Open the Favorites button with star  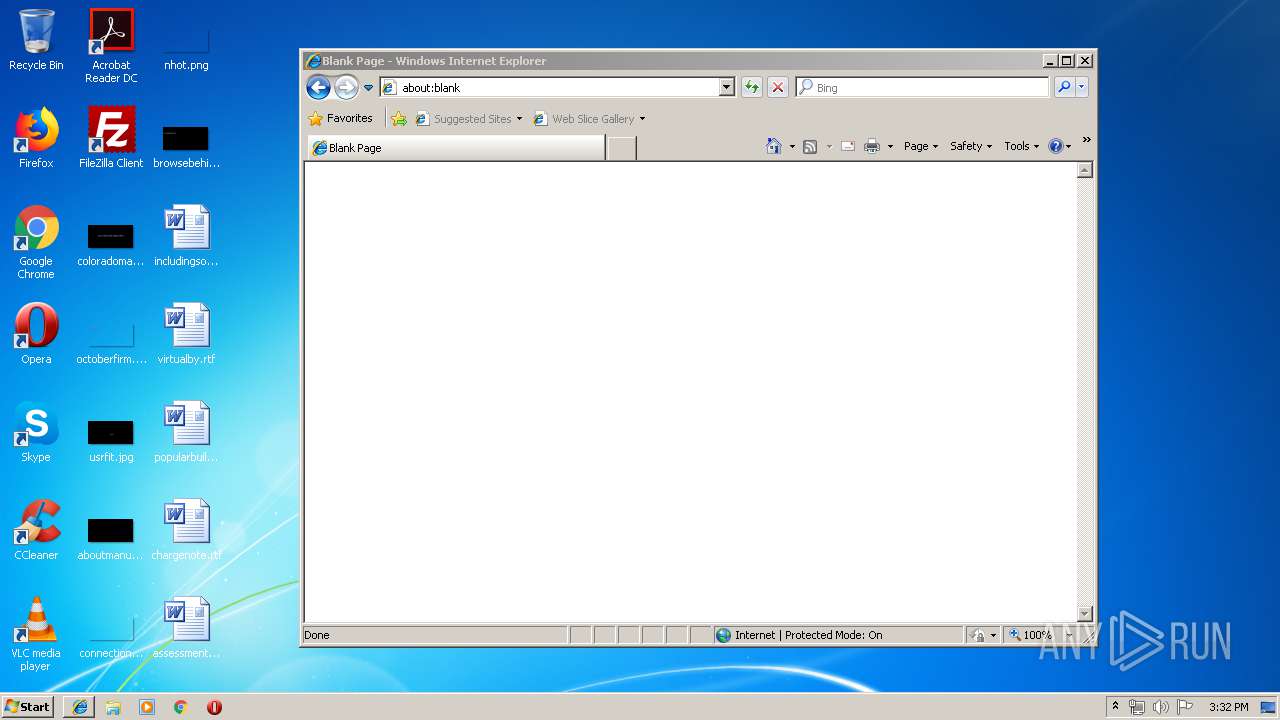coord(341,118)
